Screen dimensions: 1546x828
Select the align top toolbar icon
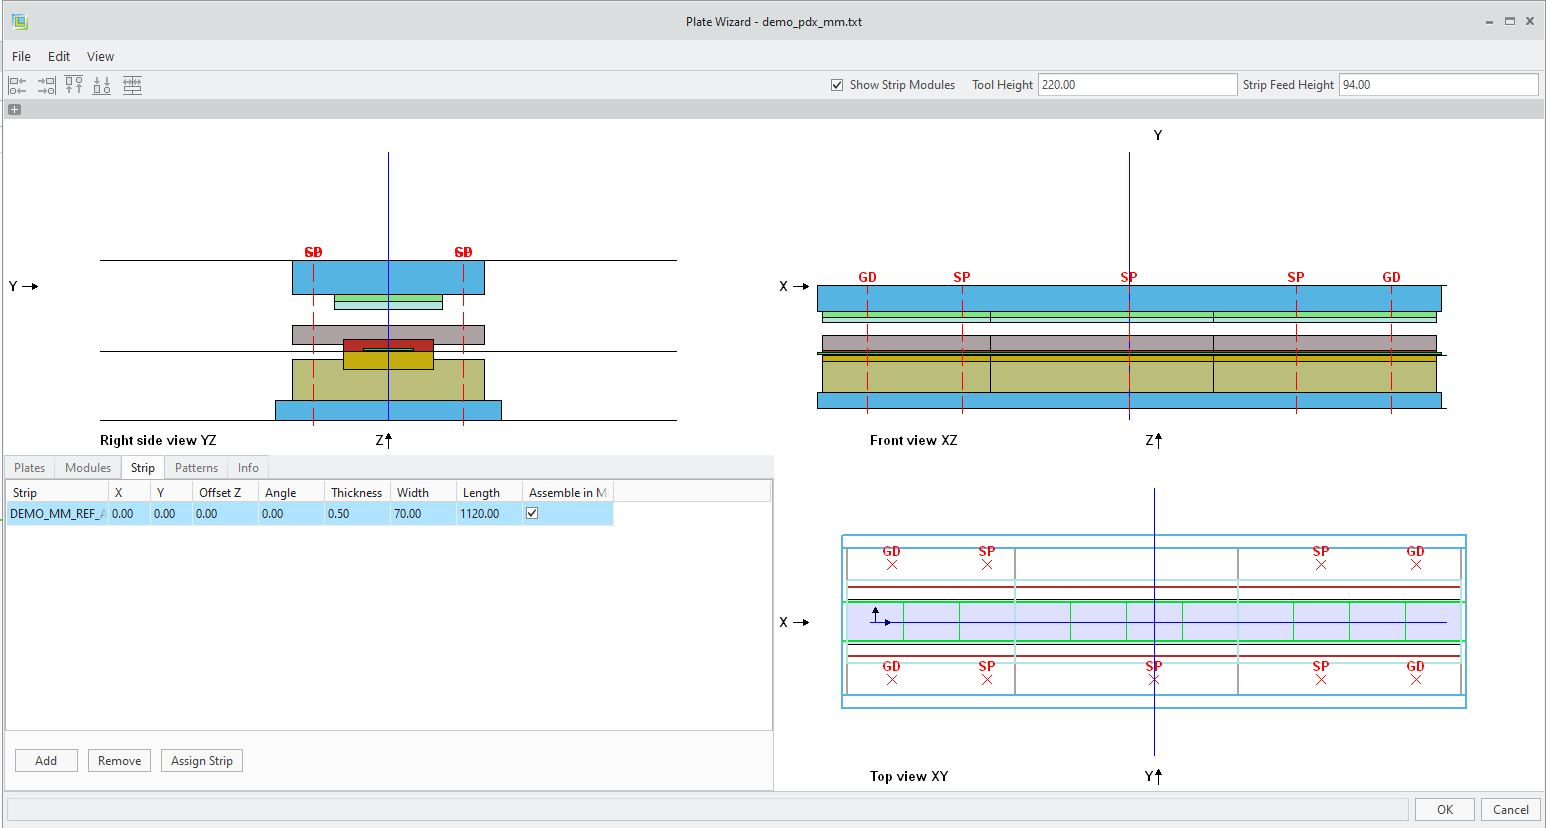pos(74,86)
